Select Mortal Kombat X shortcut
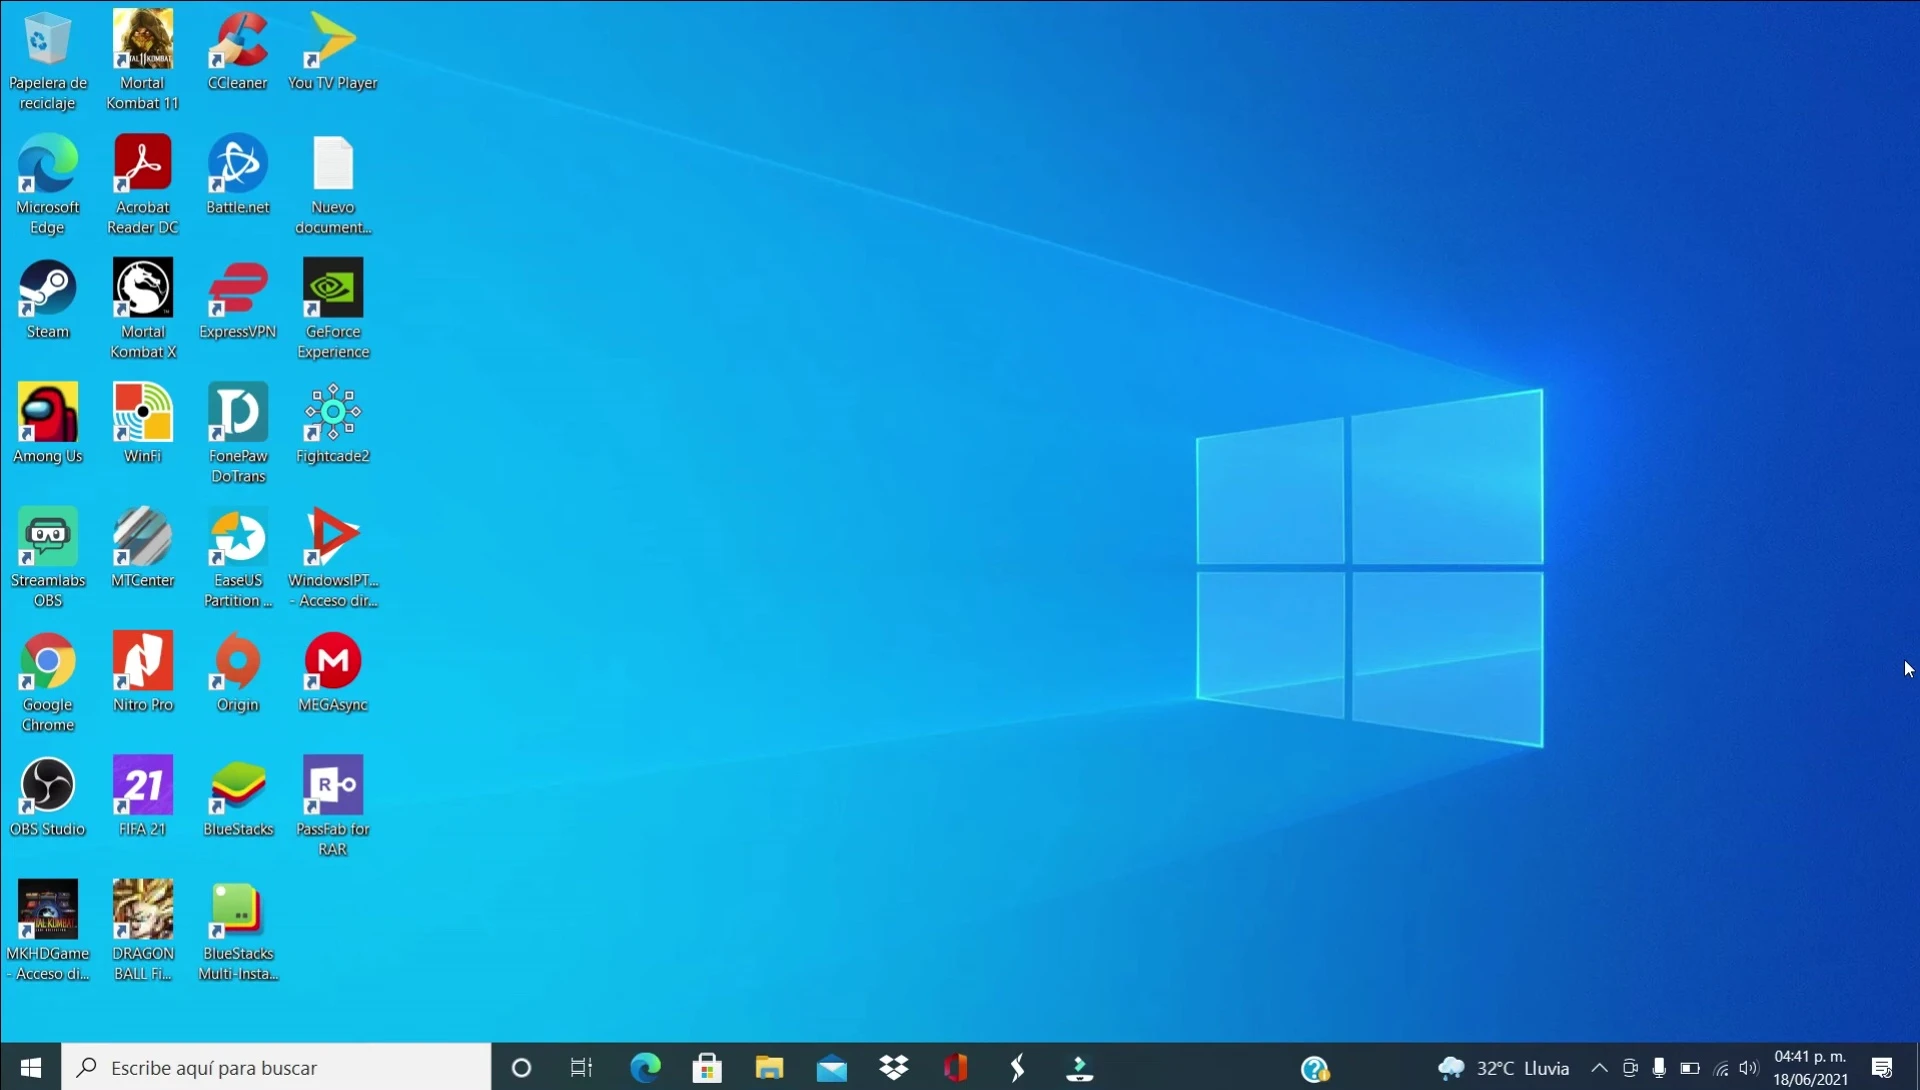 click(x=143, y=309)
